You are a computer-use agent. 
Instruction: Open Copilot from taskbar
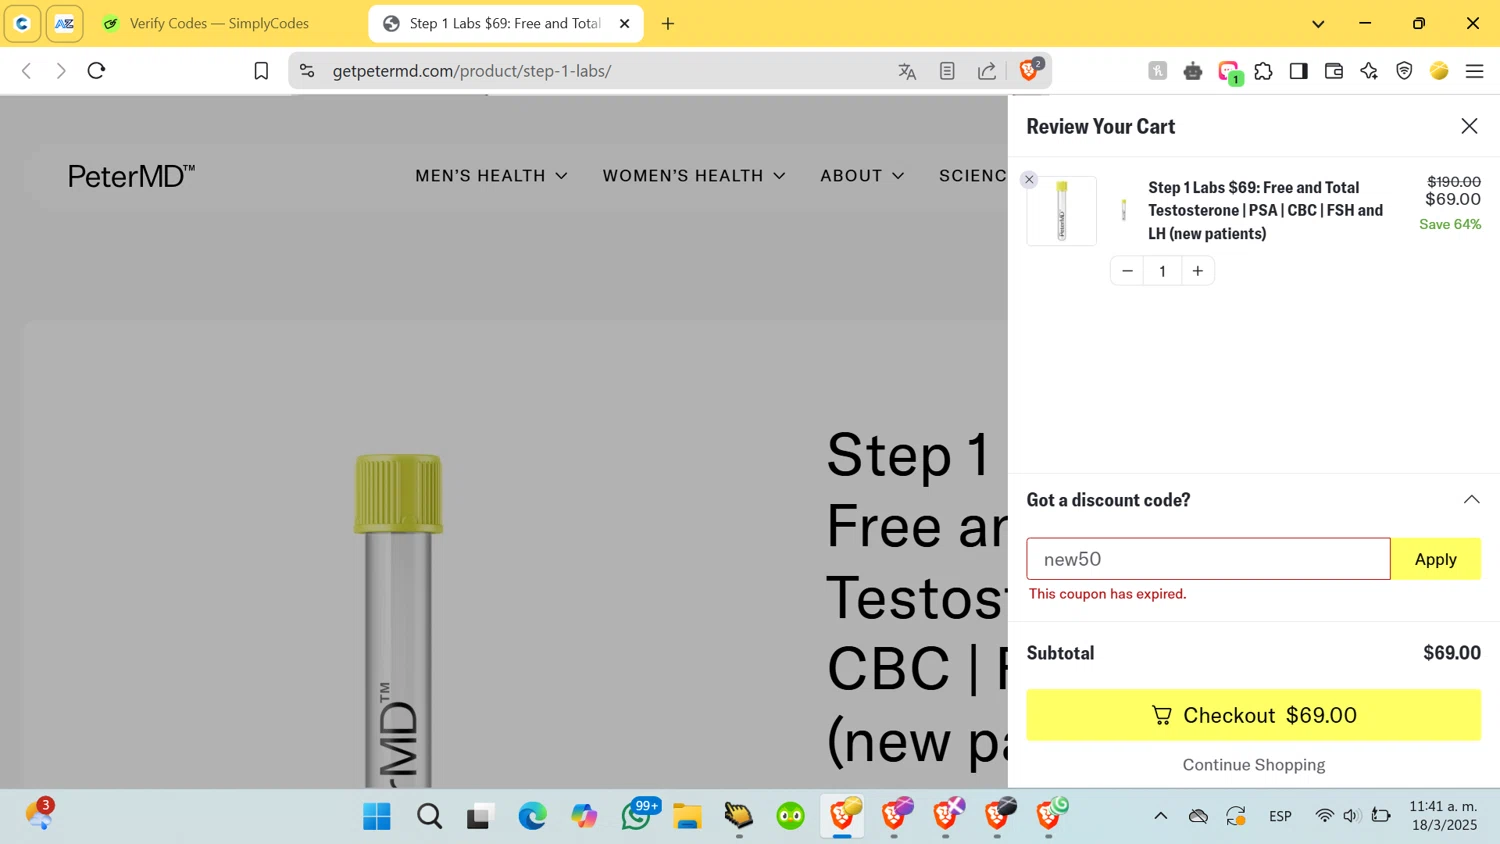[x=584, y=816]
